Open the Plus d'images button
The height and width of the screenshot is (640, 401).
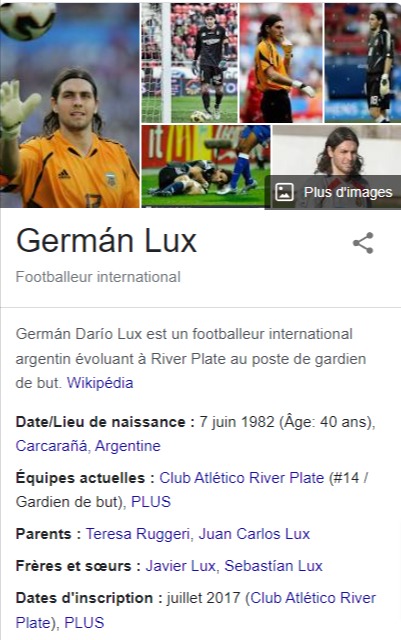pos(333,192)
